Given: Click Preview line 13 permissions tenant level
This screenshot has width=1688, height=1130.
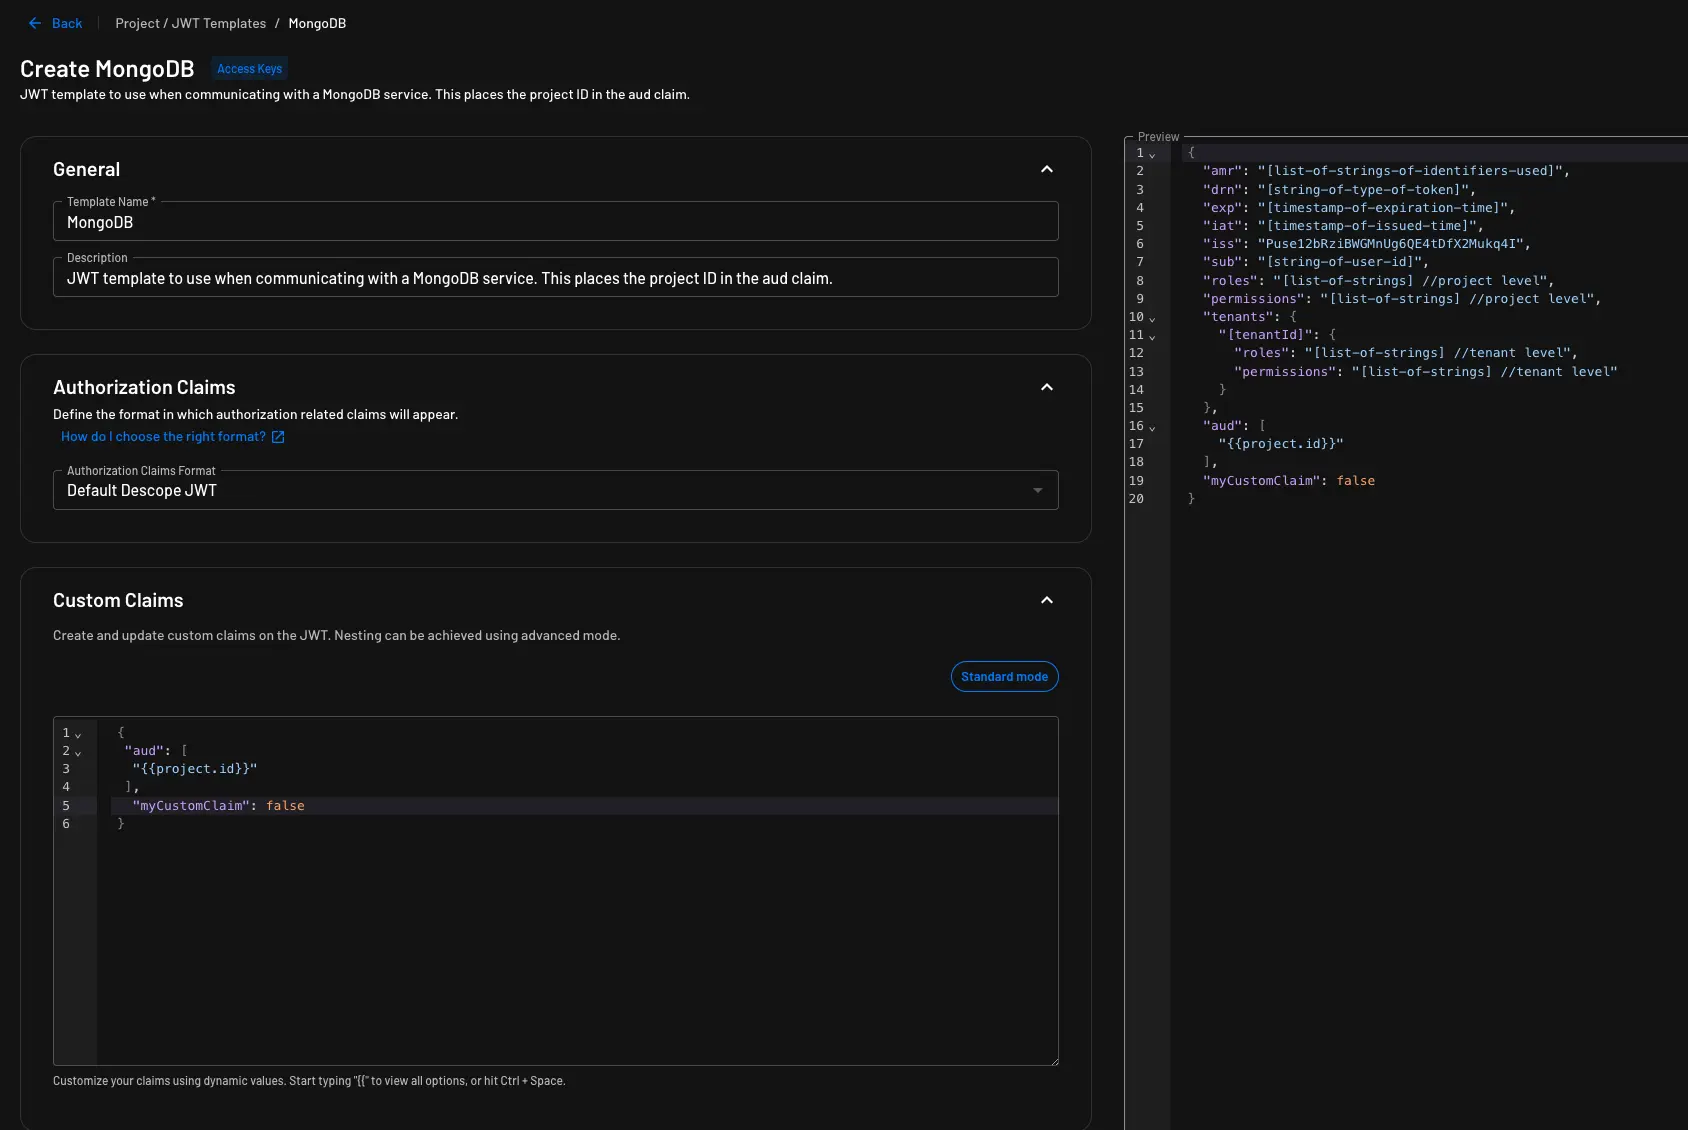Looking at the screenshot, I should (x=1425, y=372).
